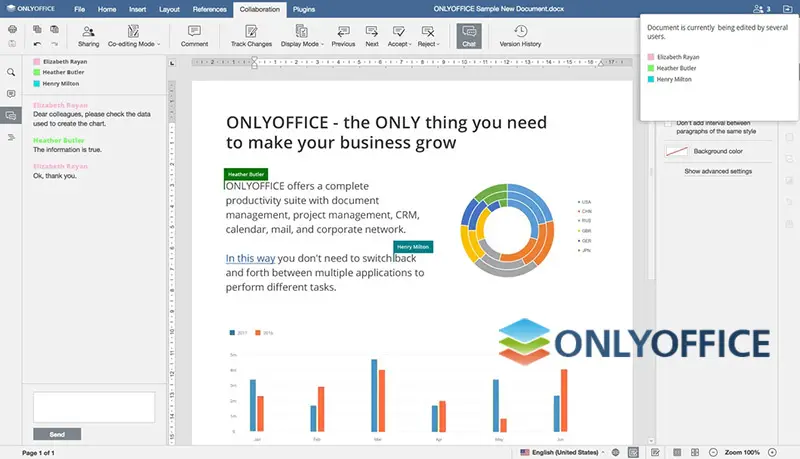The image size is (800, 459).
Task: Switch to the Plugins tab
Action: point(304,9)
